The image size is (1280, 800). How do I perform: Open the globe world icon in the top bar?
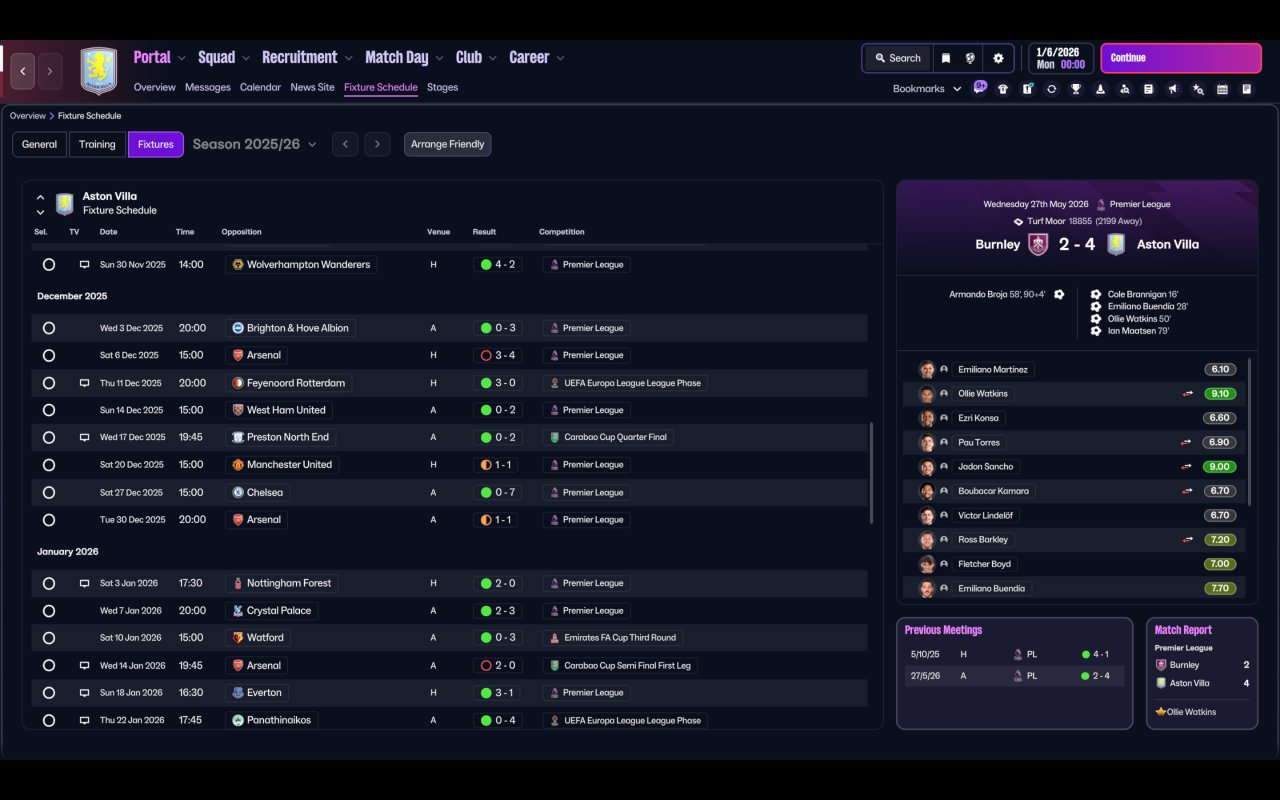970,58
